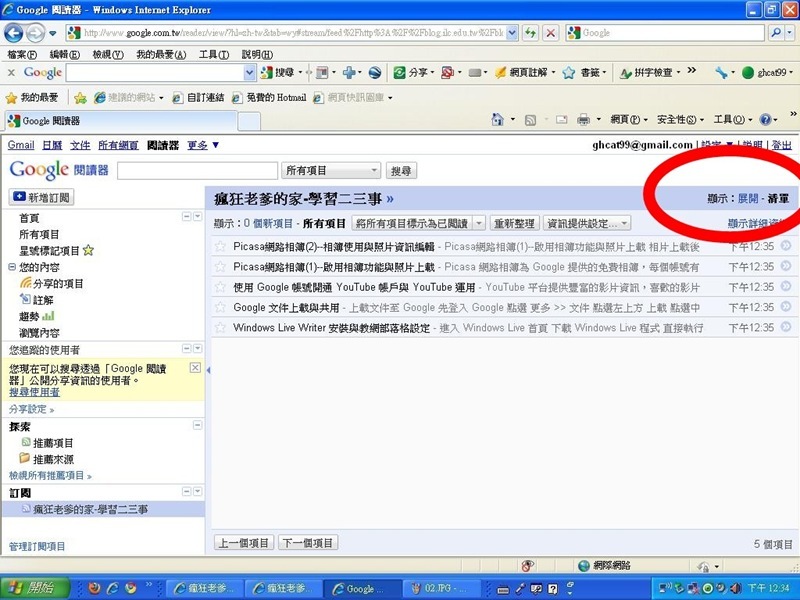
Task: Click the Google Reader search input field
Action: (197, 170)
